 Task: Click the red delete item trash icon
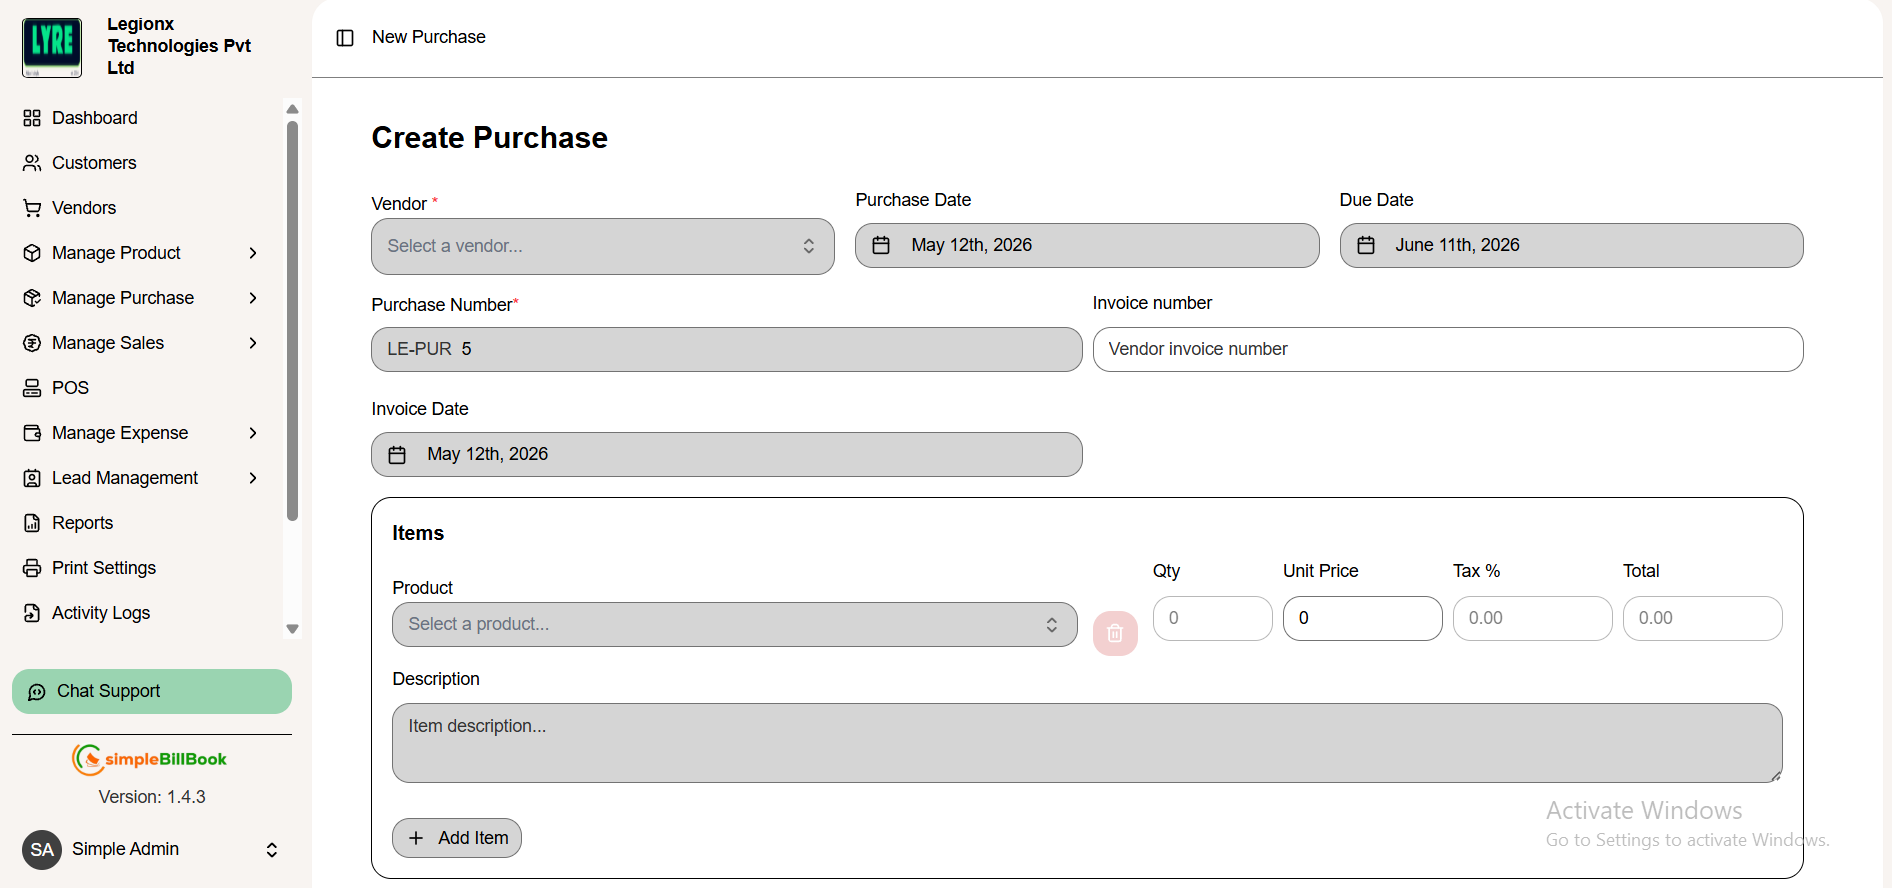pyautogui.click(x=1115, y=633)
